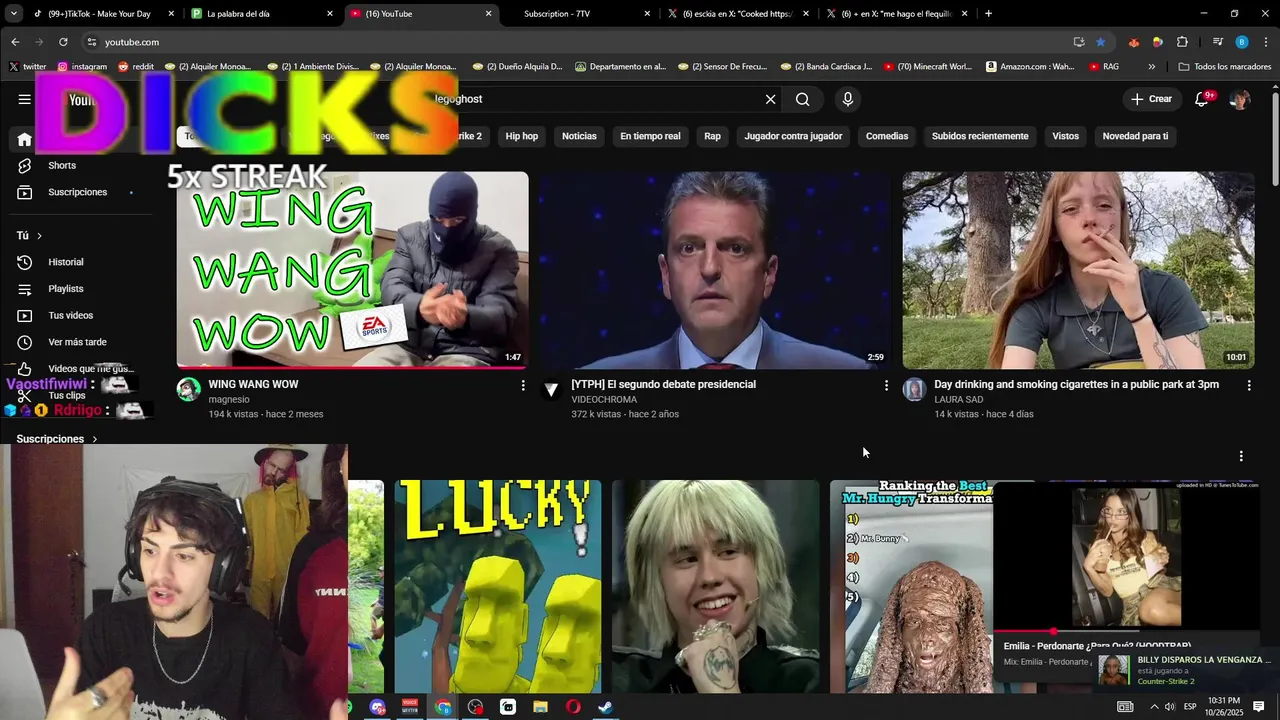The height and width of the screenshot is (720, 1280).
Task: Show hidden system tray icons
Action: pos(1154,707)
